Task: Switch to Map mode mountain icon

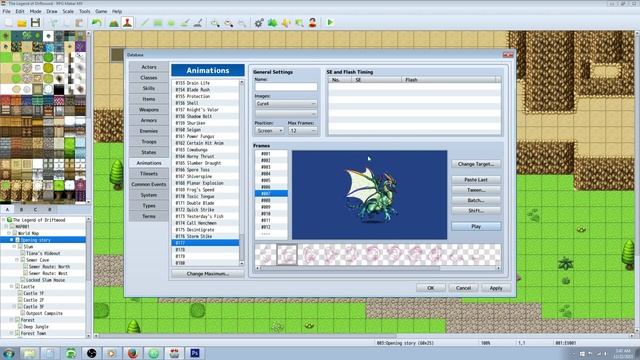Action: pyautogui.click(x=114, y=23)
